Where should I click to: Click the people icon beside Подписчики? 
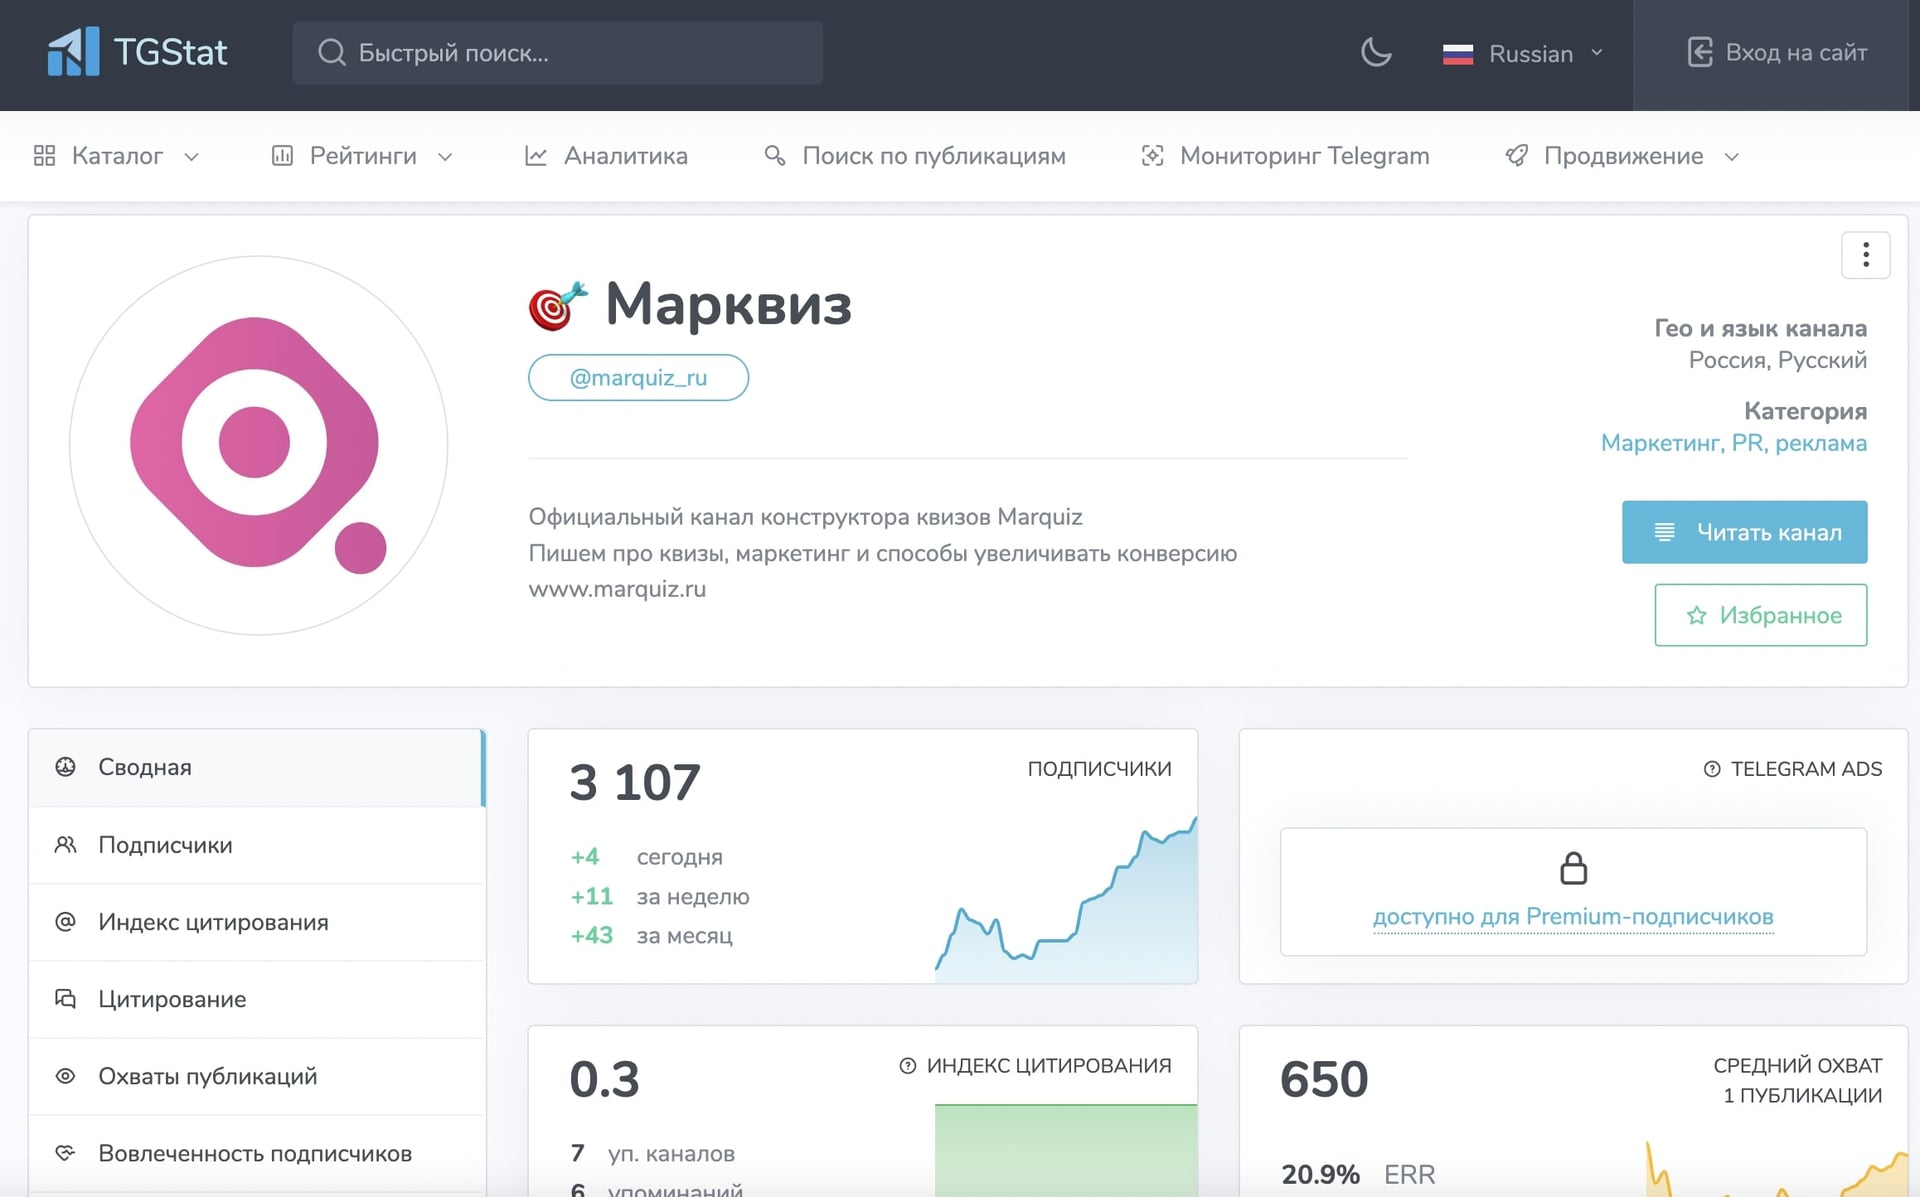(65, 845)
